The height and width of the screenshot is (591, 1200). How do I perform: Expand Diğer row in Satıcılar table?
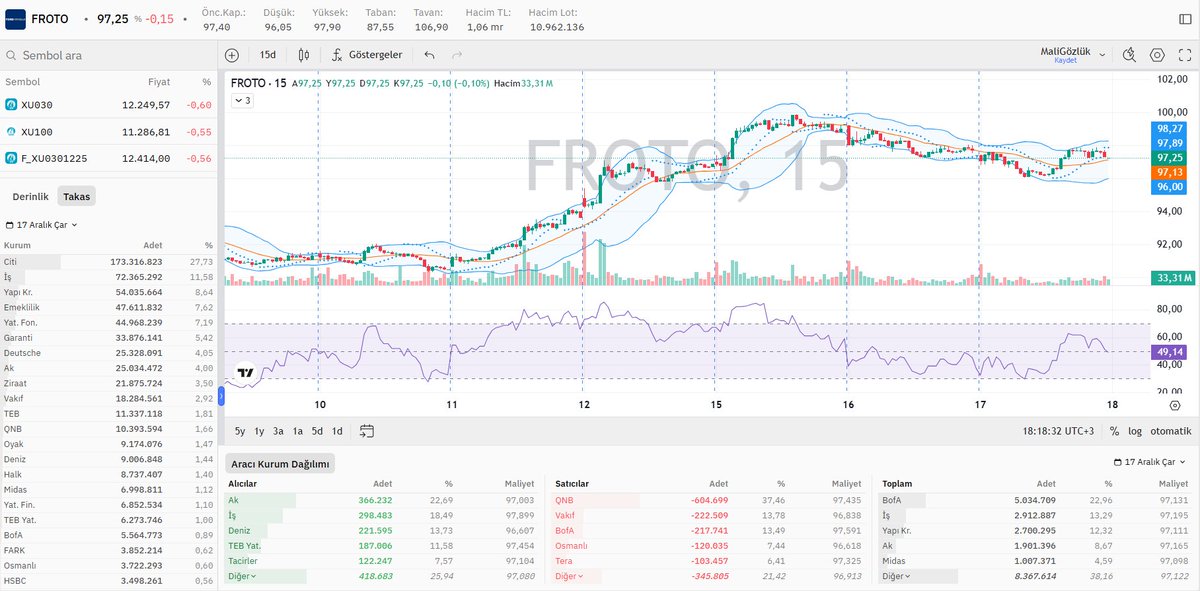click(x=569, y=576)
